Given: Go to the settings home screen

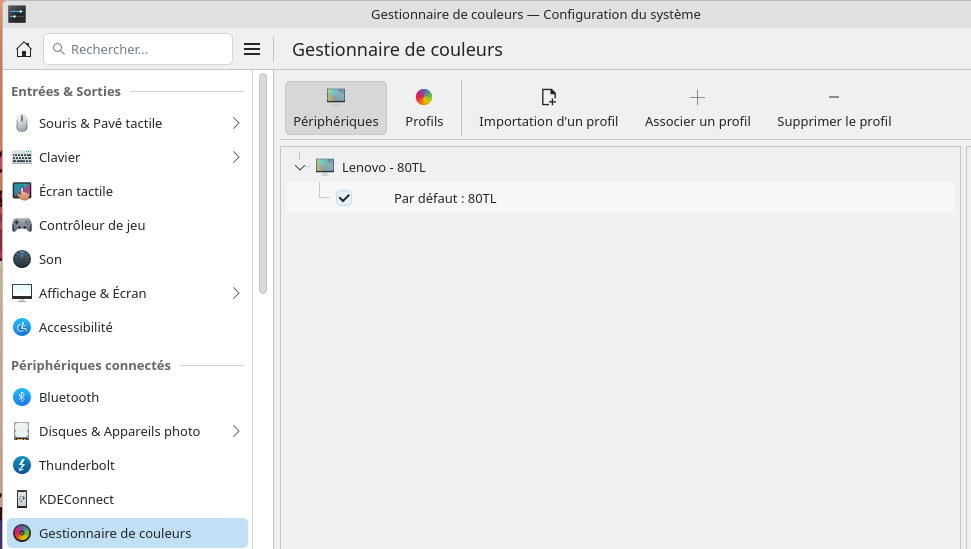Looking at the screenshot, I should 24,49.
